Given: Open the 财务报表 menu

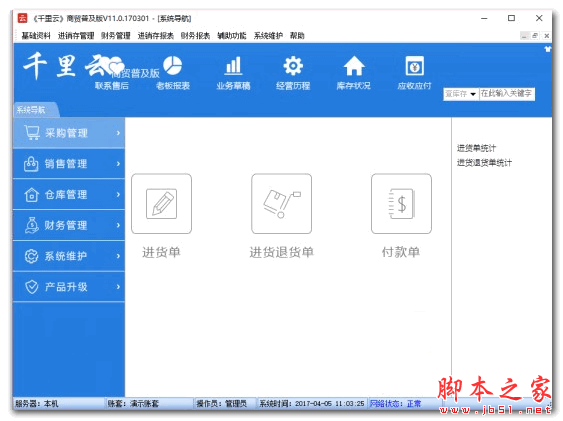Looking at the screenshot, I should pyautogui.click(x=195, y=36).
